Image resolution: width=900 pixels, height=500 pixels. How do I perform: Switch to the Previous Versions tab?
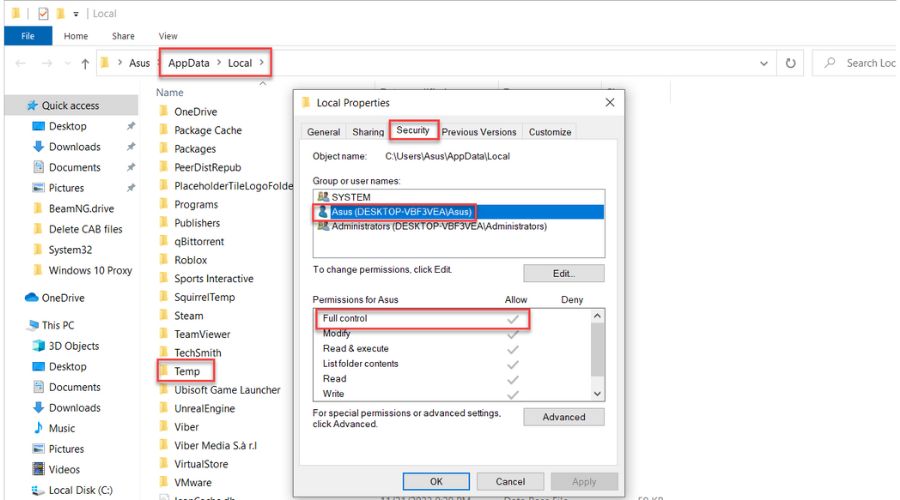[479, 132]
